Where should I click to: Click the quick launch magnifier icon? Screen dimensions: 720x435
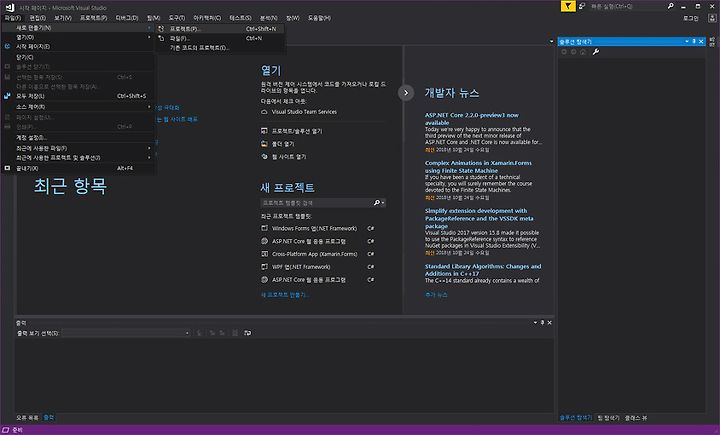point(670,6)
